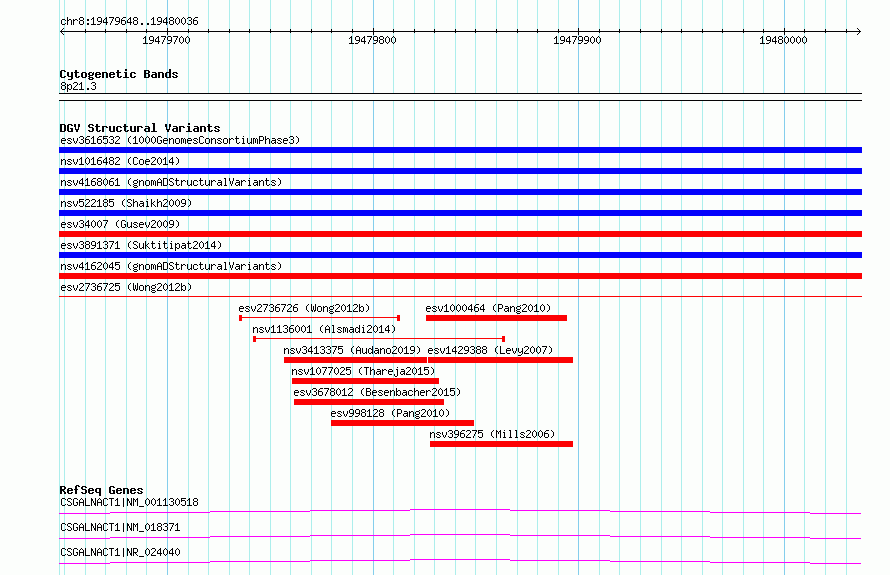Open the nsv3413375 (Audano2019) variant label
Screen dimensions: 890x575
(352, 350)
